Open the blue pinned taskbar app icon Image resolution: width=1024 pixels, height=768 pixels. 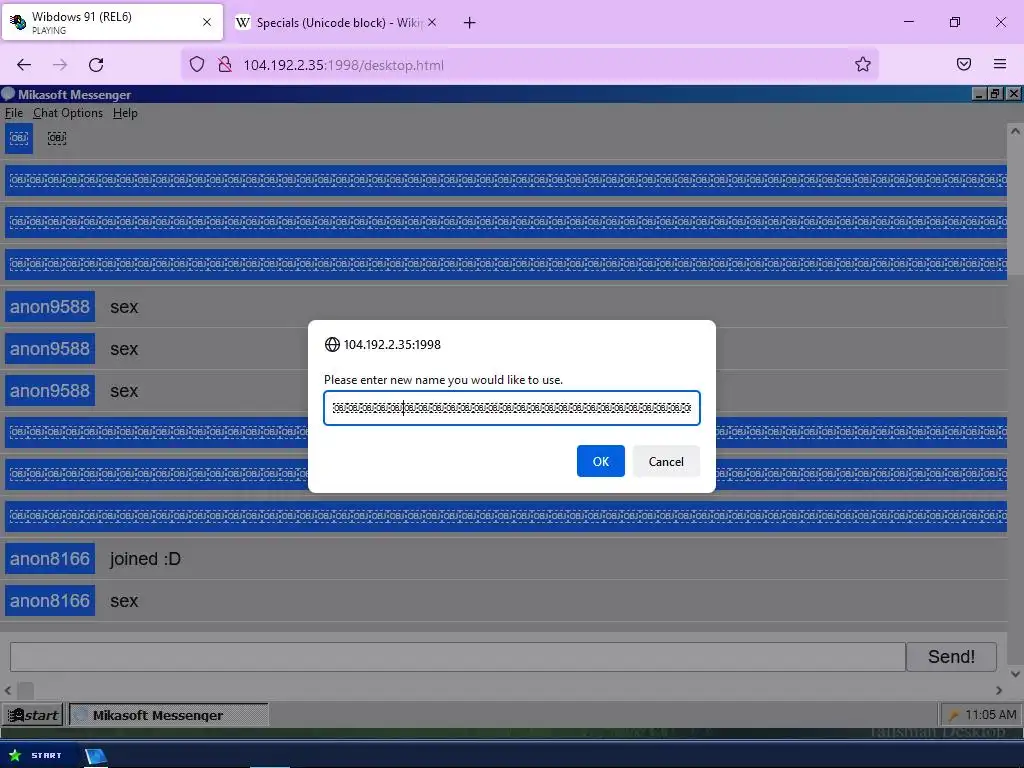[95, 756]
